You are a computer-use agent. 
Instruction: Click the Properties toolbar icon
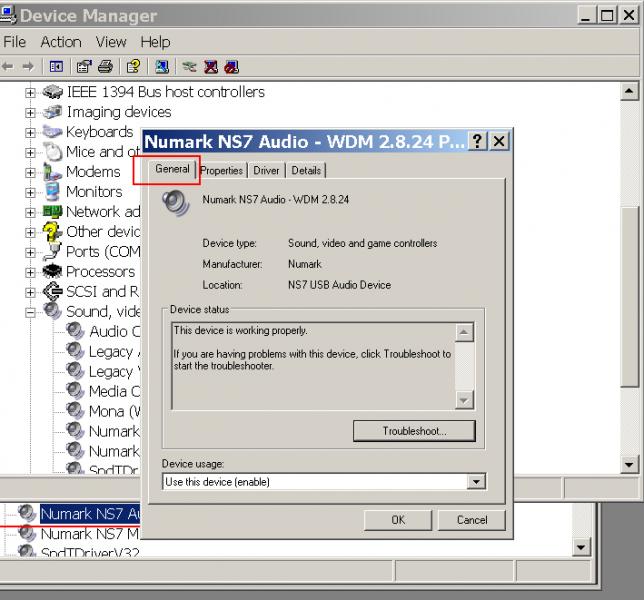pyautogui.click(x=83, y=67)
